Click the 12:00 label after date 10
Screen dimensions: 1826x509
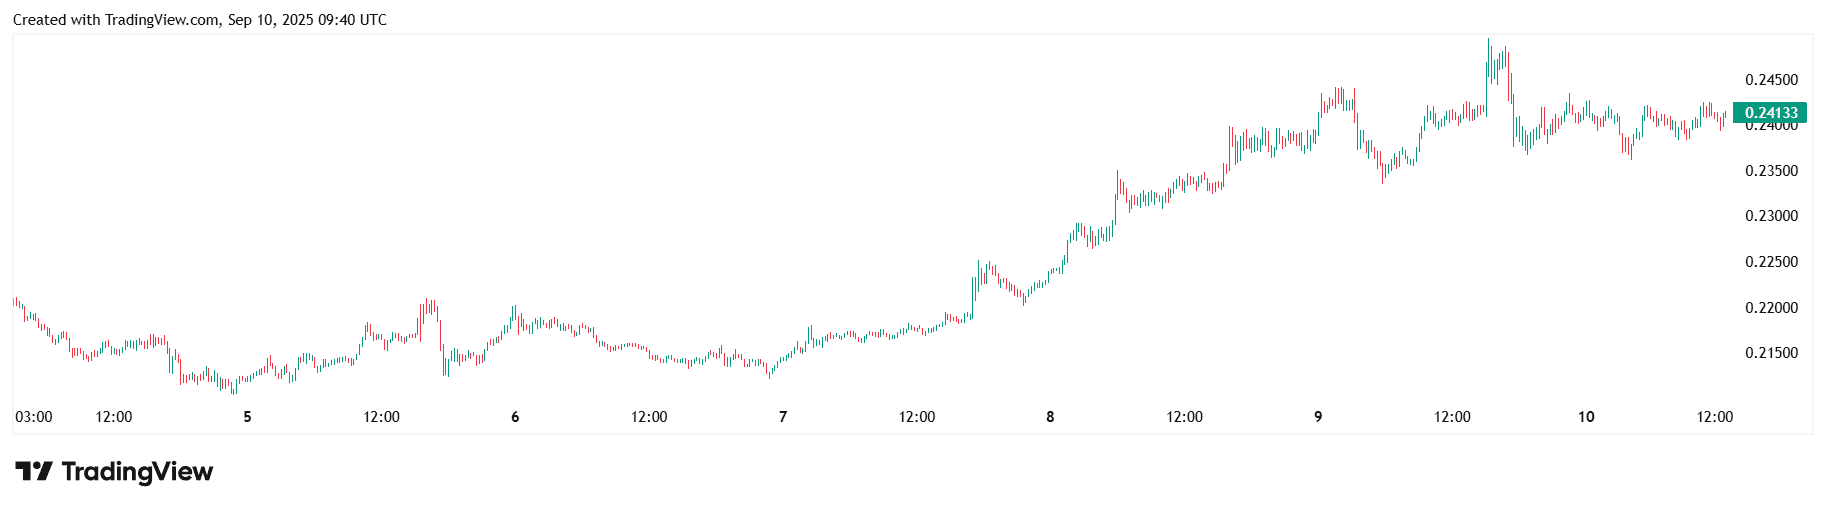pos(1714,417)
